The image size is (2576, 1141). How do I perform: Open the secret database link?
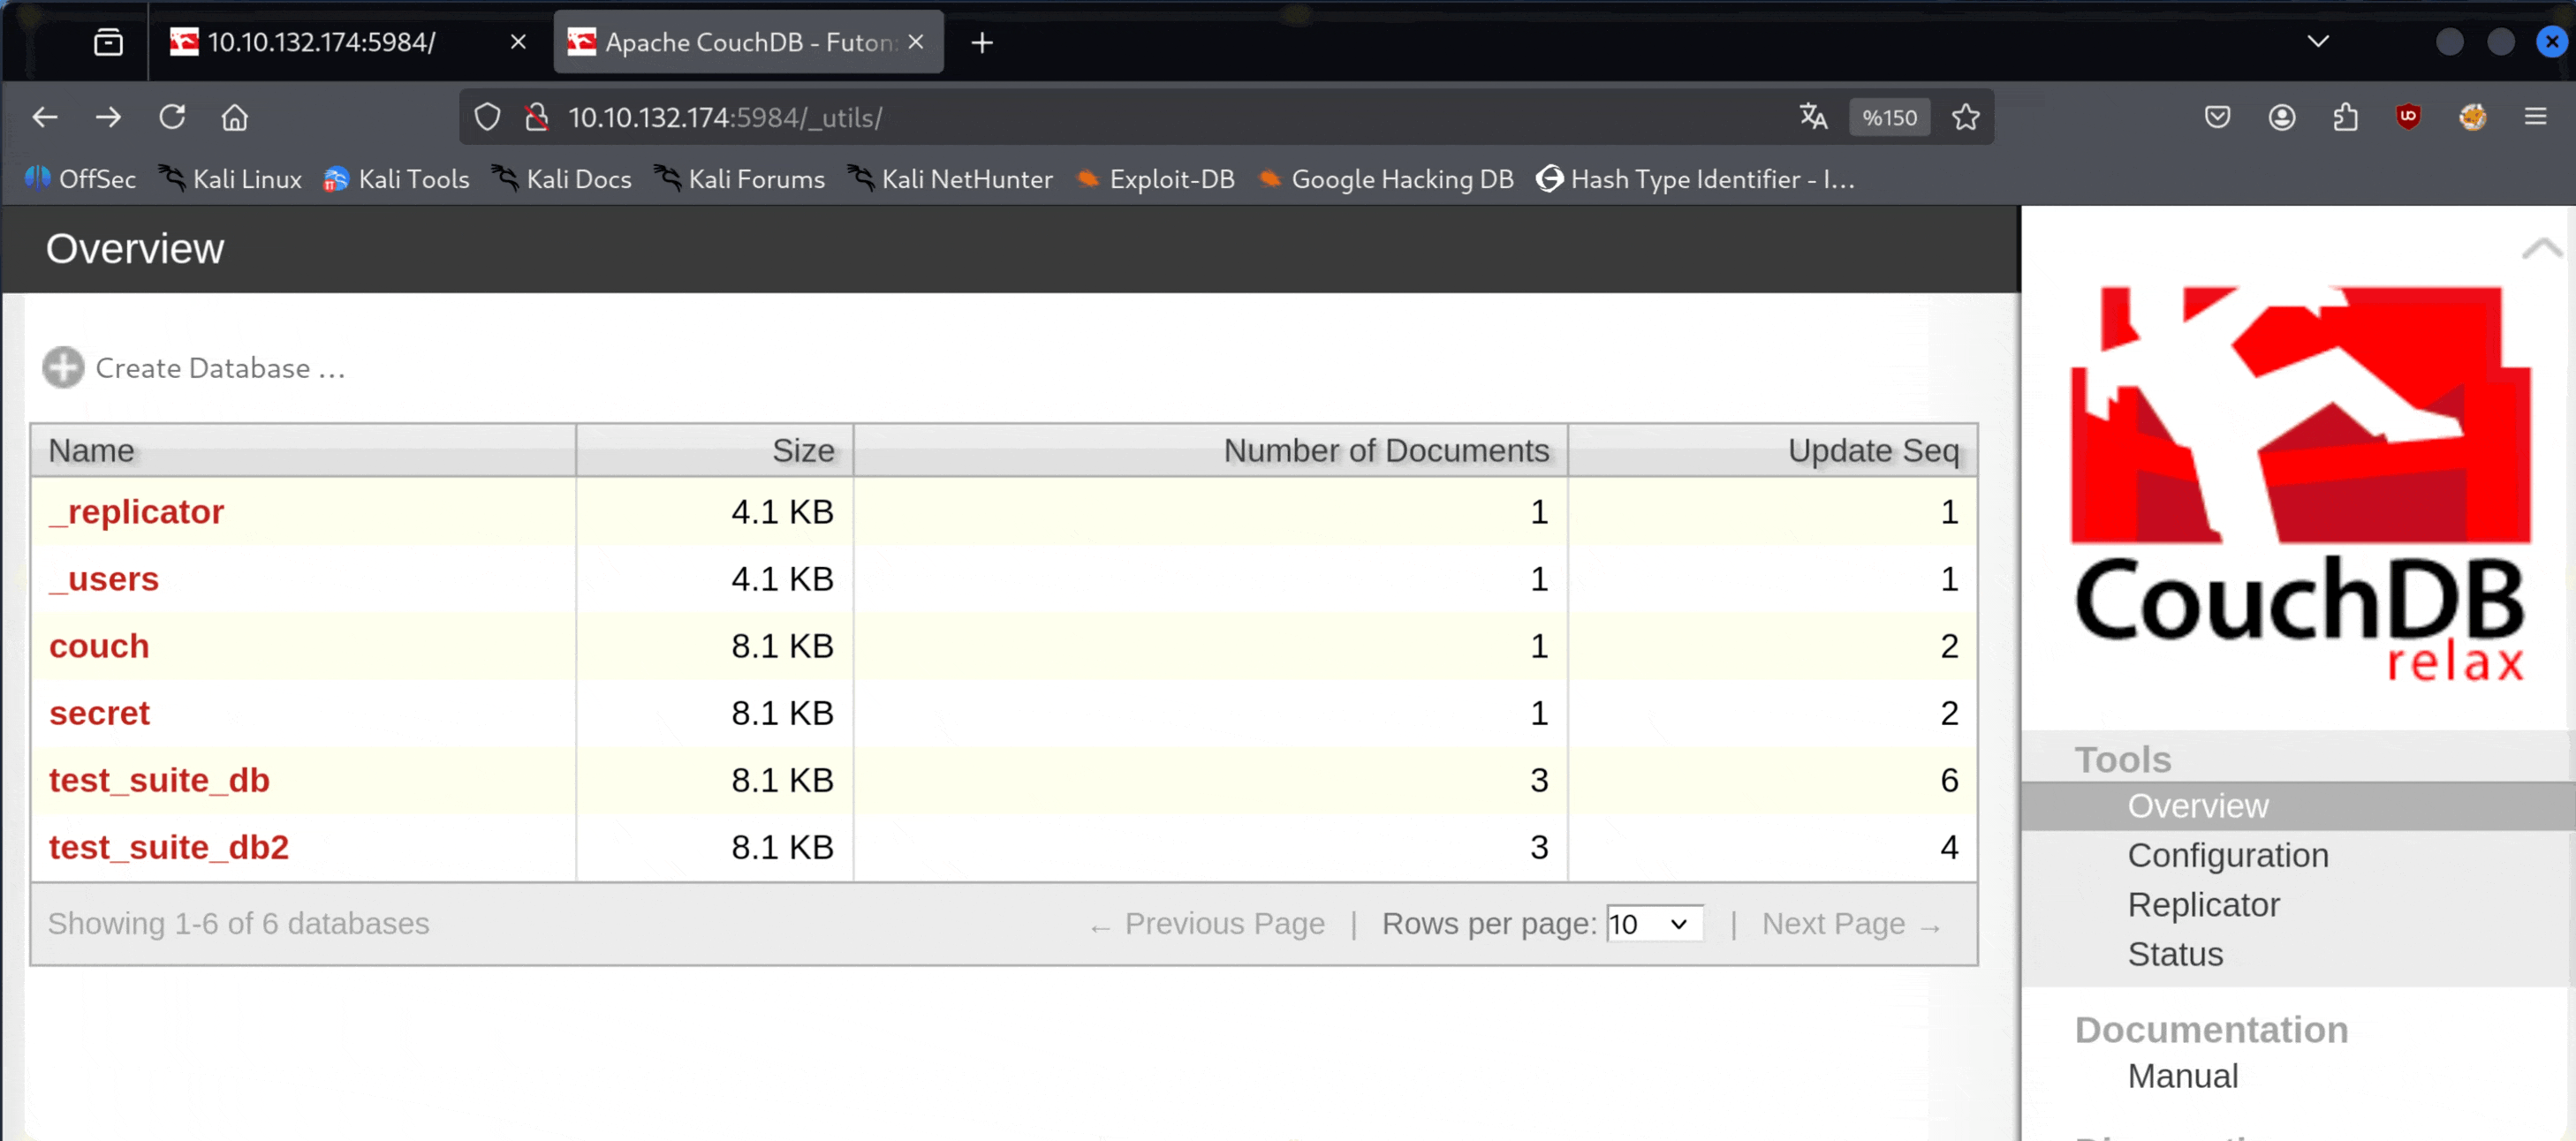tap(99, 713)
